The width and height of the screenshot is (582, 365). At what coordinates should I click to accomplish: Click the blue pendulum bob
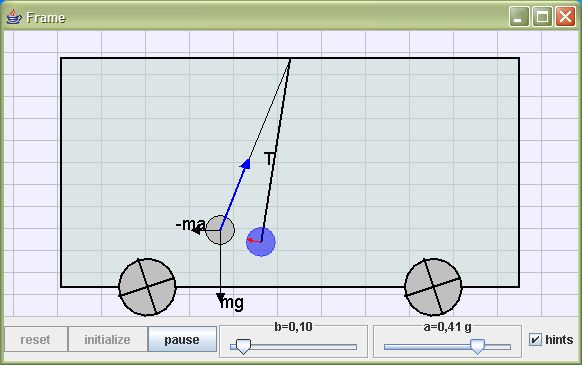point(261,242)
